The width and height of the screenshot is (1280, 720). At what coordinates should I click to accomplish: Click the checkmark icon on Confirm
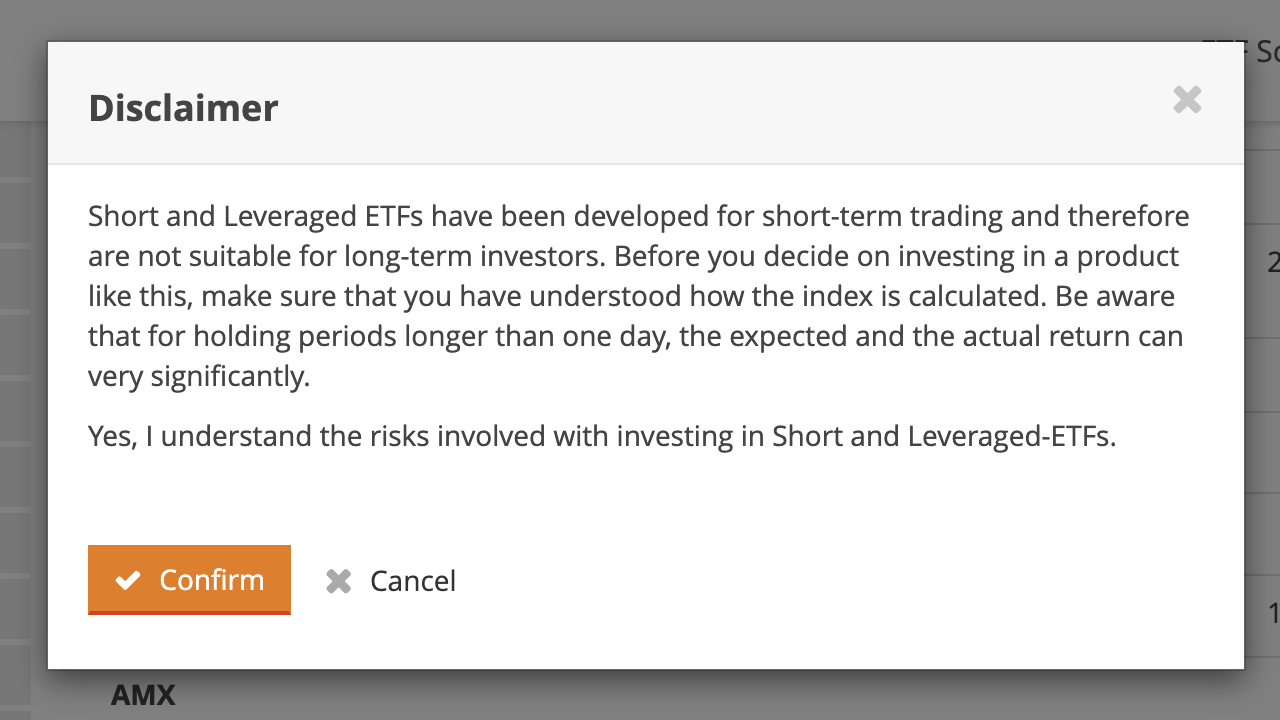(127, 581)
